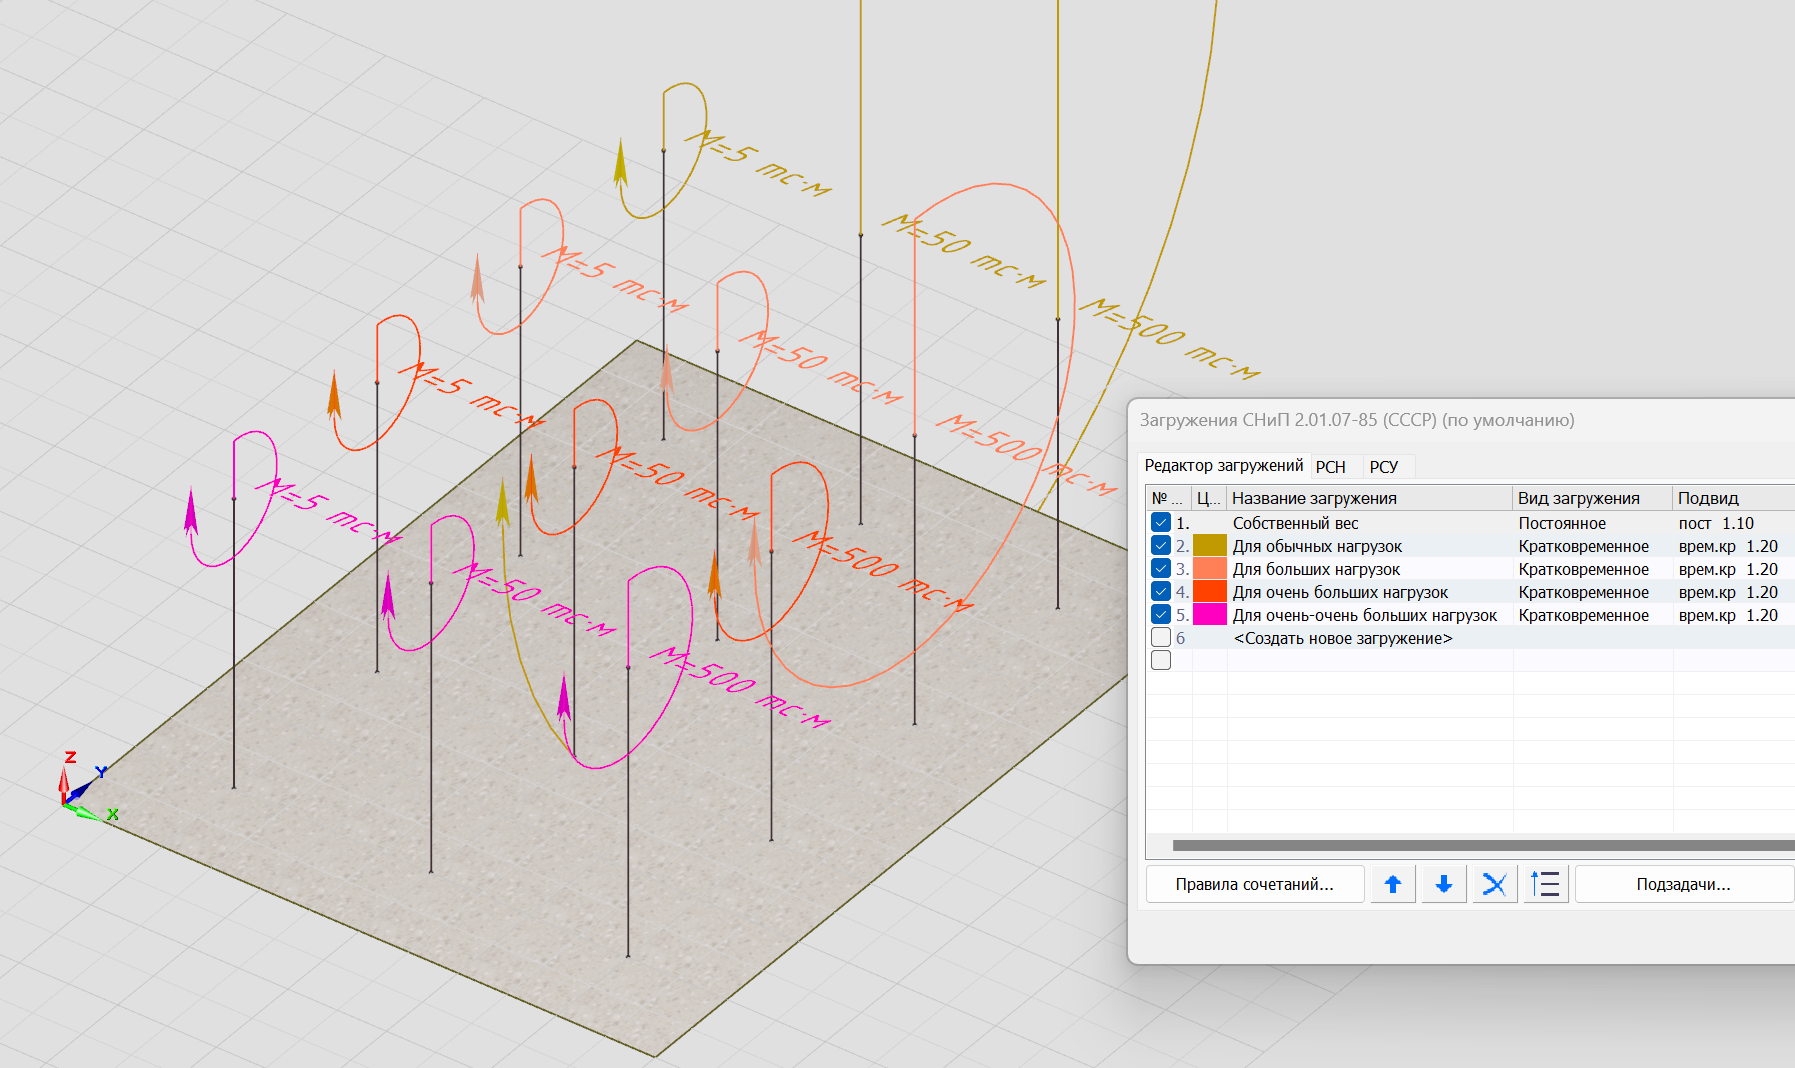Switch to the РСУ tab
The image size is (1795, 1068).
click(1383, 467)
